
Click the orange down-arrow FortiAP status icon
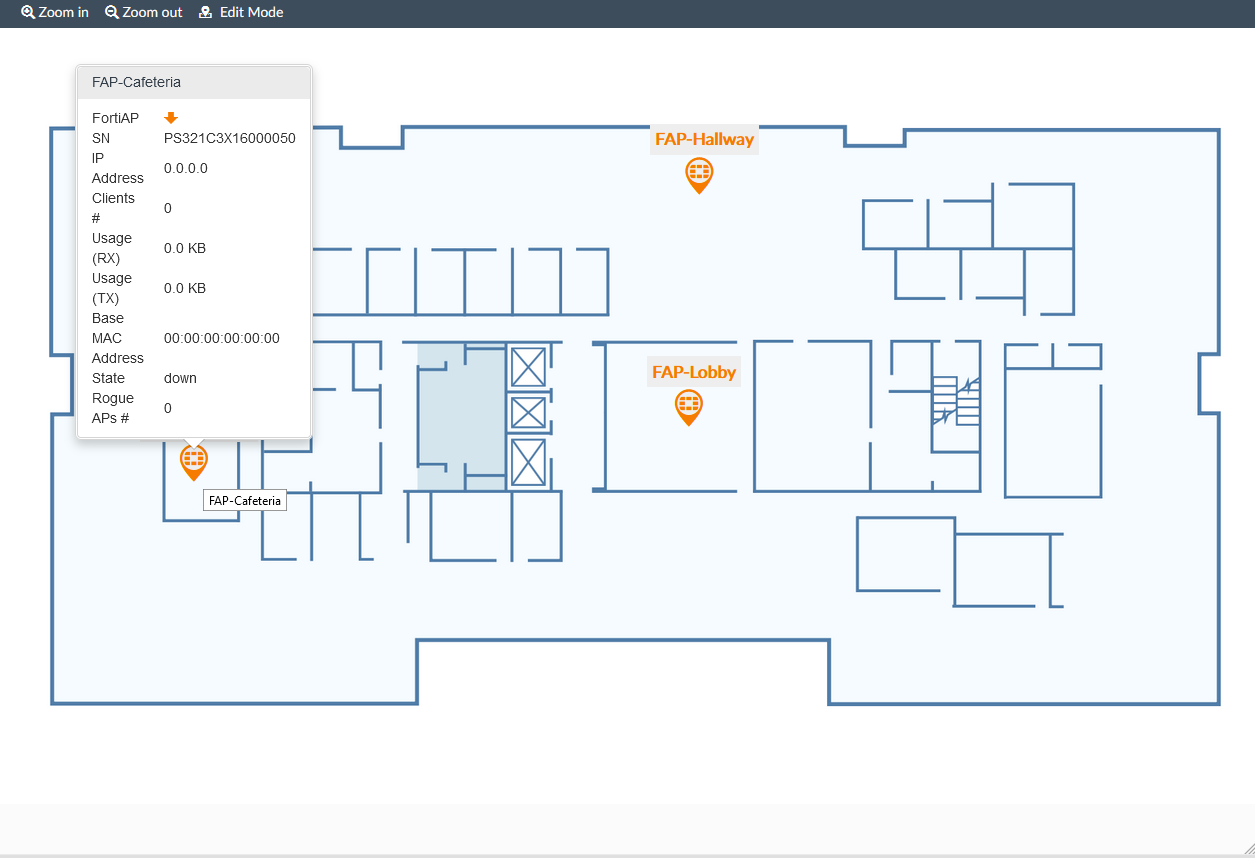[x=170, y=117]
